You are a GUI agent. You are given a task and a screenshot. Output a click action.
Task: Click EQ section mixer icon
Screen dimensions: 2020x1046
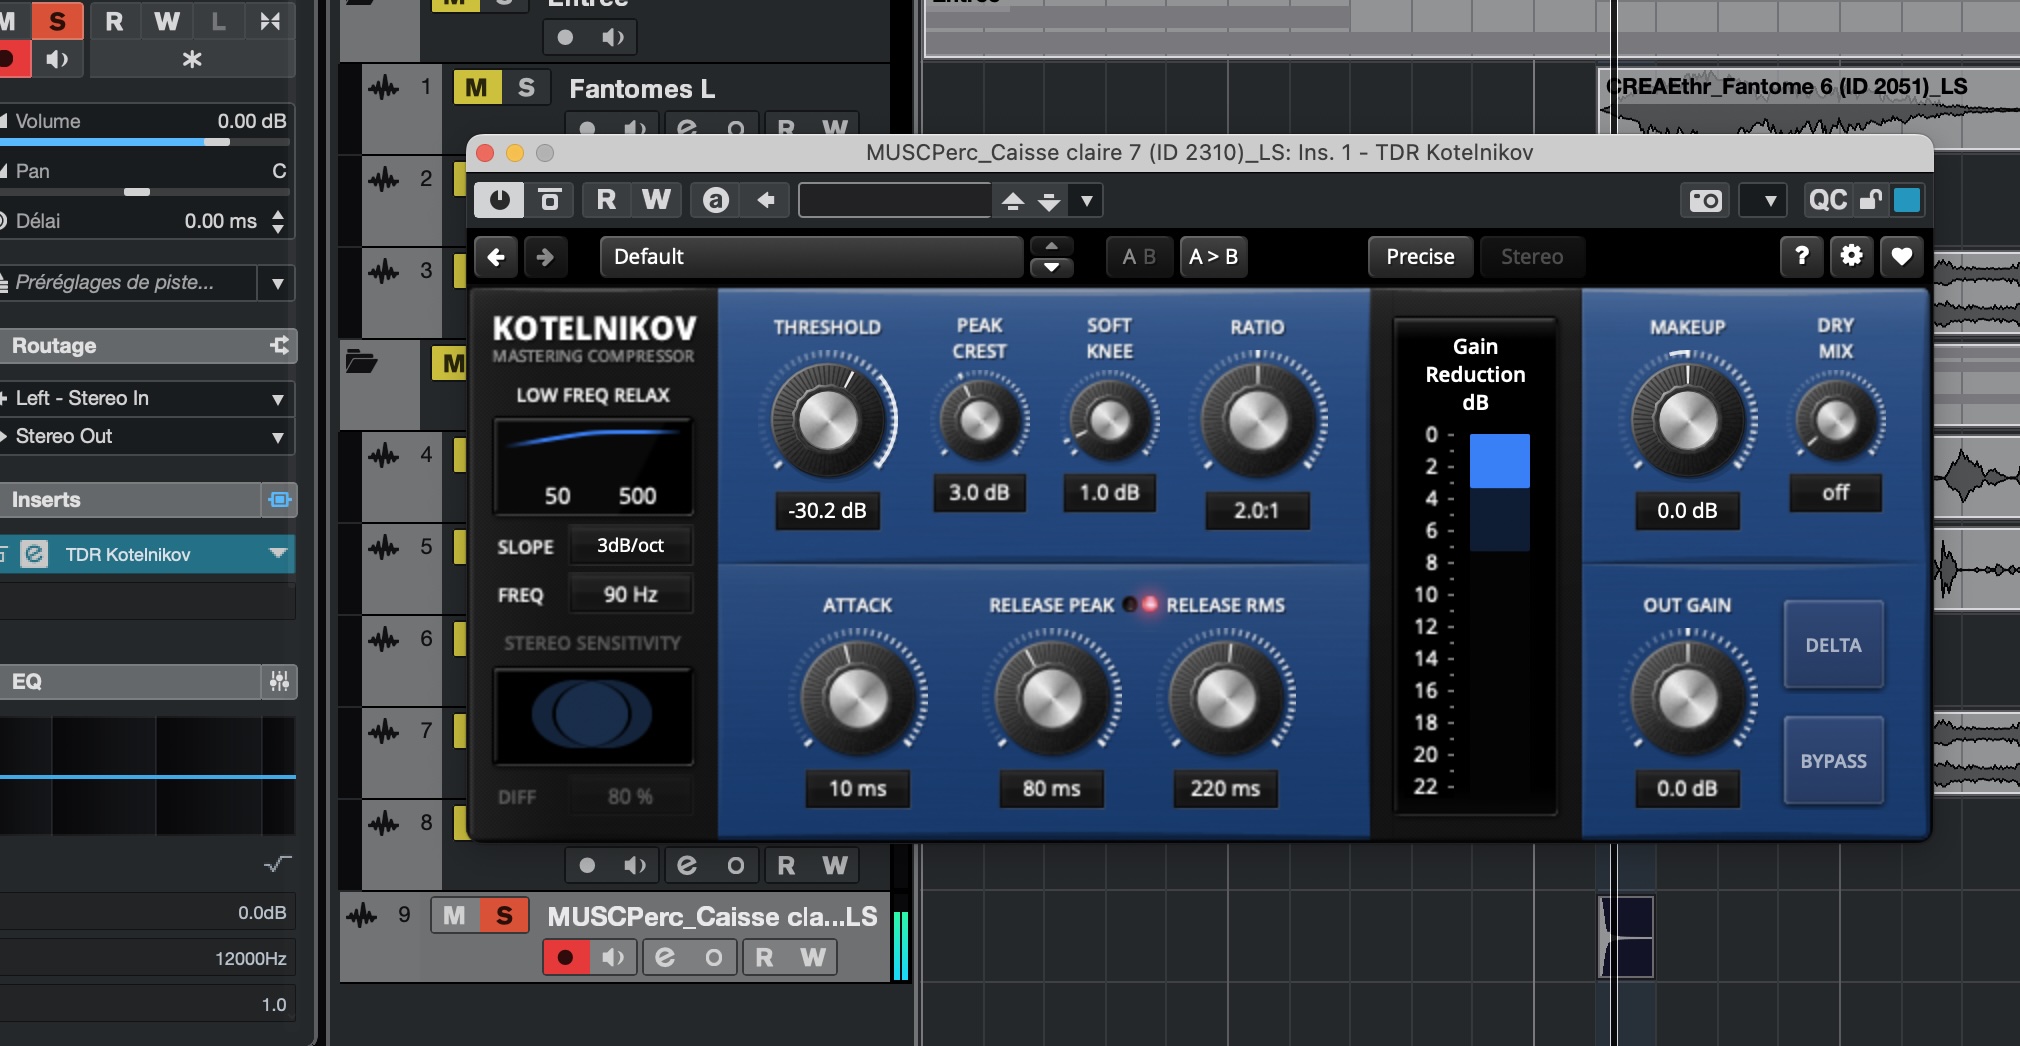point(279,681)
